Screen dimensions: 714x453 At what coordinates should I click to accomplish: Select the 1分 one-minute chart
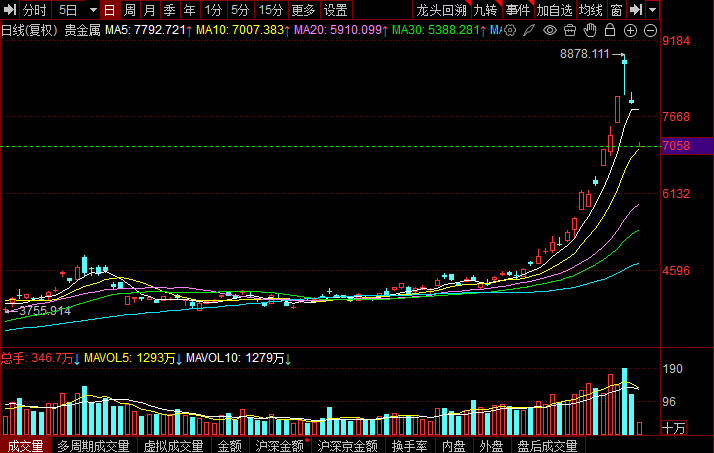point(213,10)
